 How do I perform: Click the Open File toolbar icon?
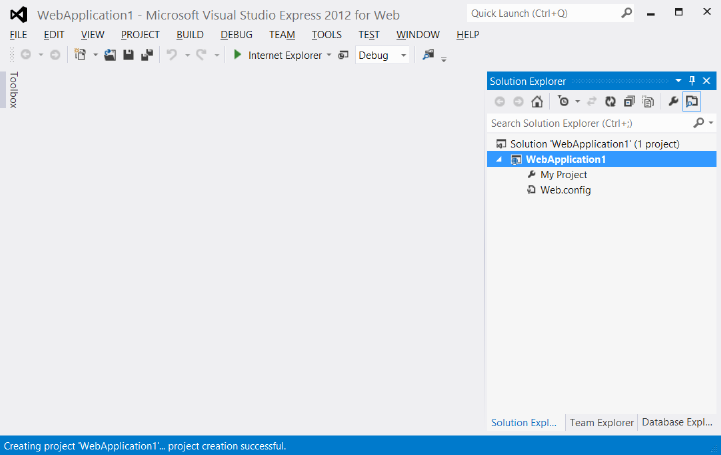point(110,55)
